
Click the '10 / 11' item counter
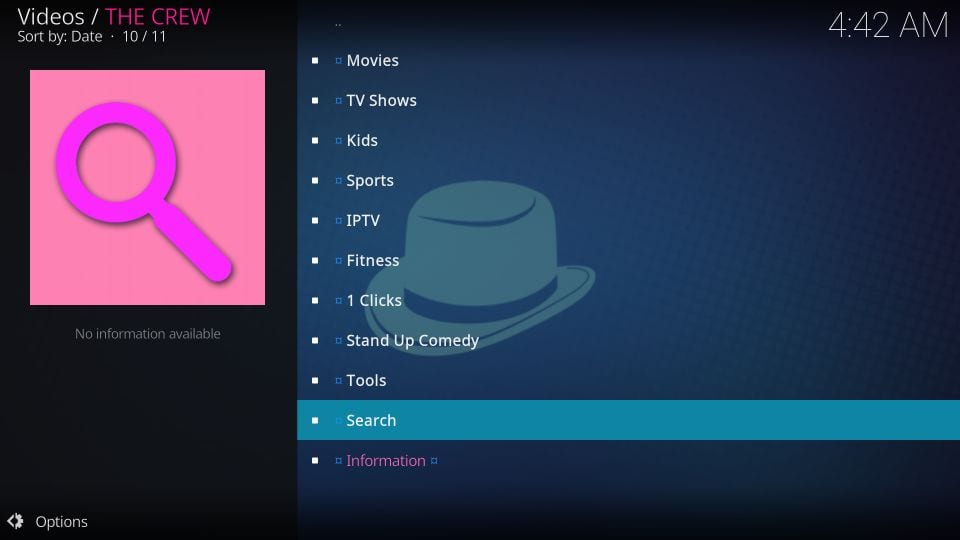coord(144,37)
